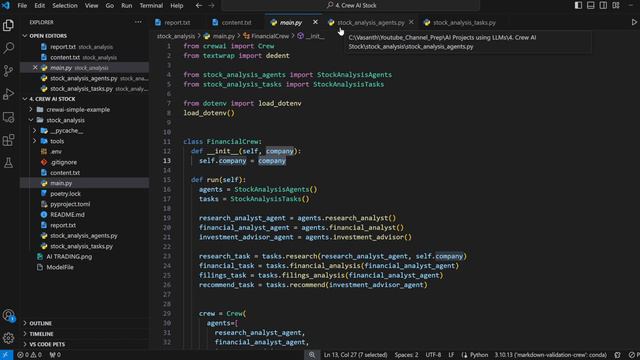The image size is (640, 360).
Task: Switch to the content.txt tab
Action: pyautogui.click(x=237, y=22)
